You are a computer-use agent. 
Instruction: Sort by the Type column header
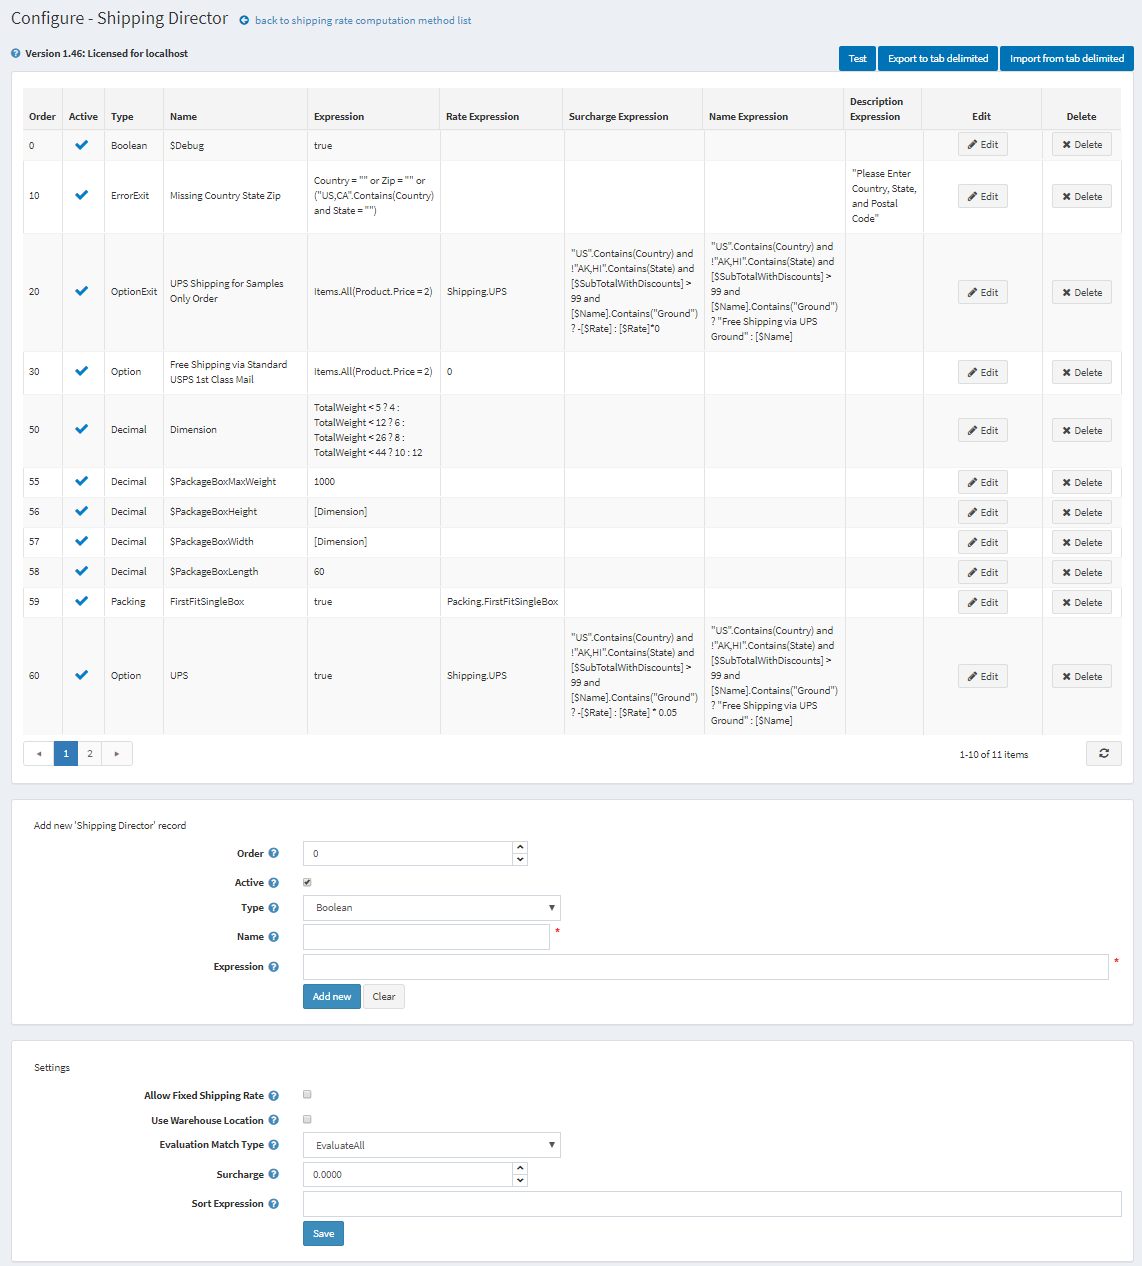coord(122,117)
